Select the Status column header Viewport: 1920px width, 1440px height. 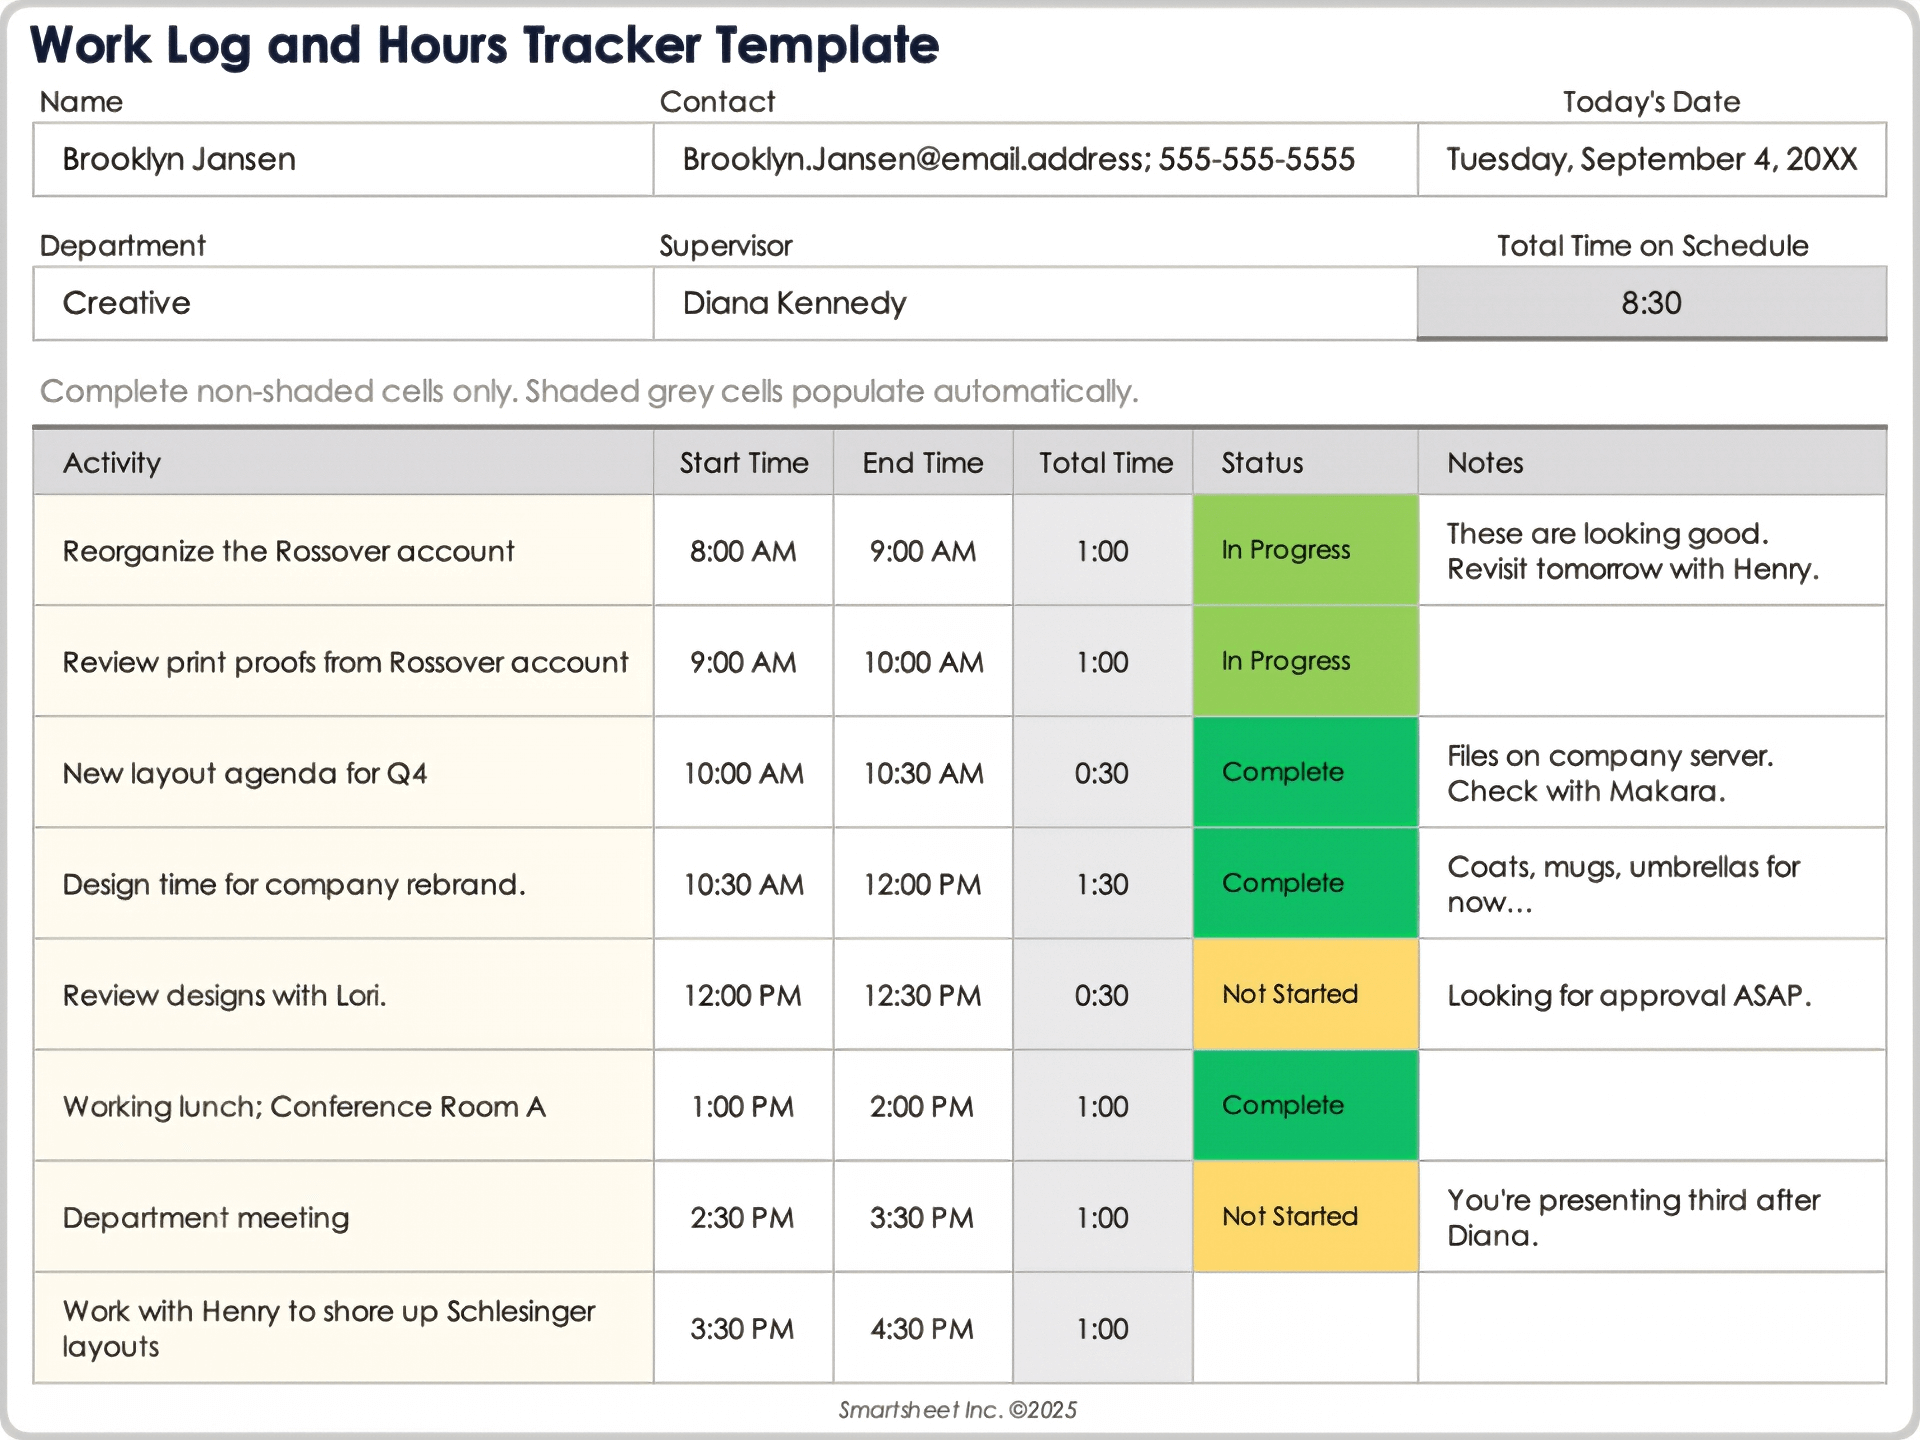pos(1304,463)
